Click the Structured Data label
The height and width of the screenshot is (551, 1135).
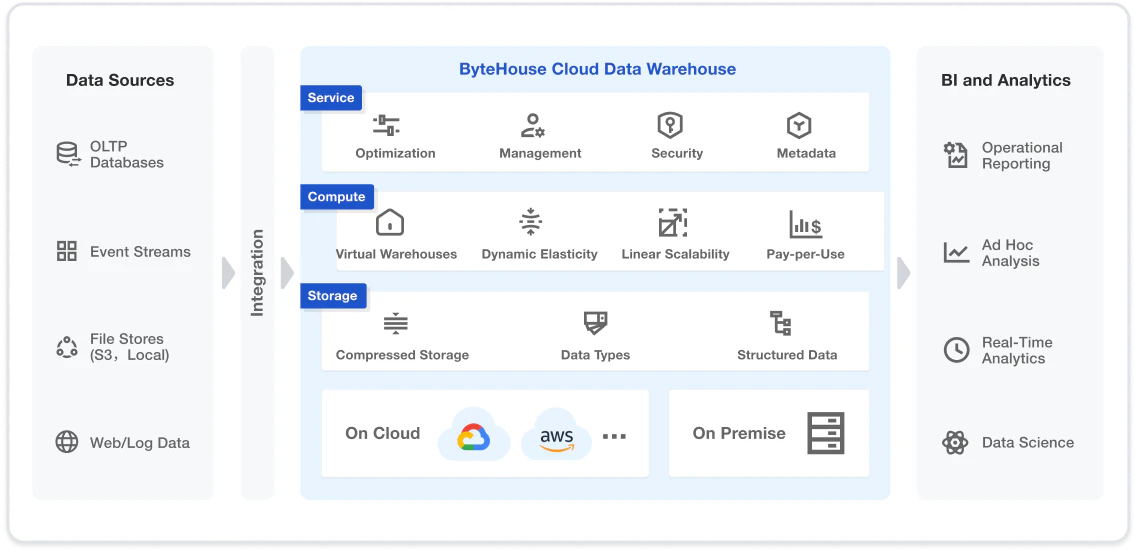point(787,355)
